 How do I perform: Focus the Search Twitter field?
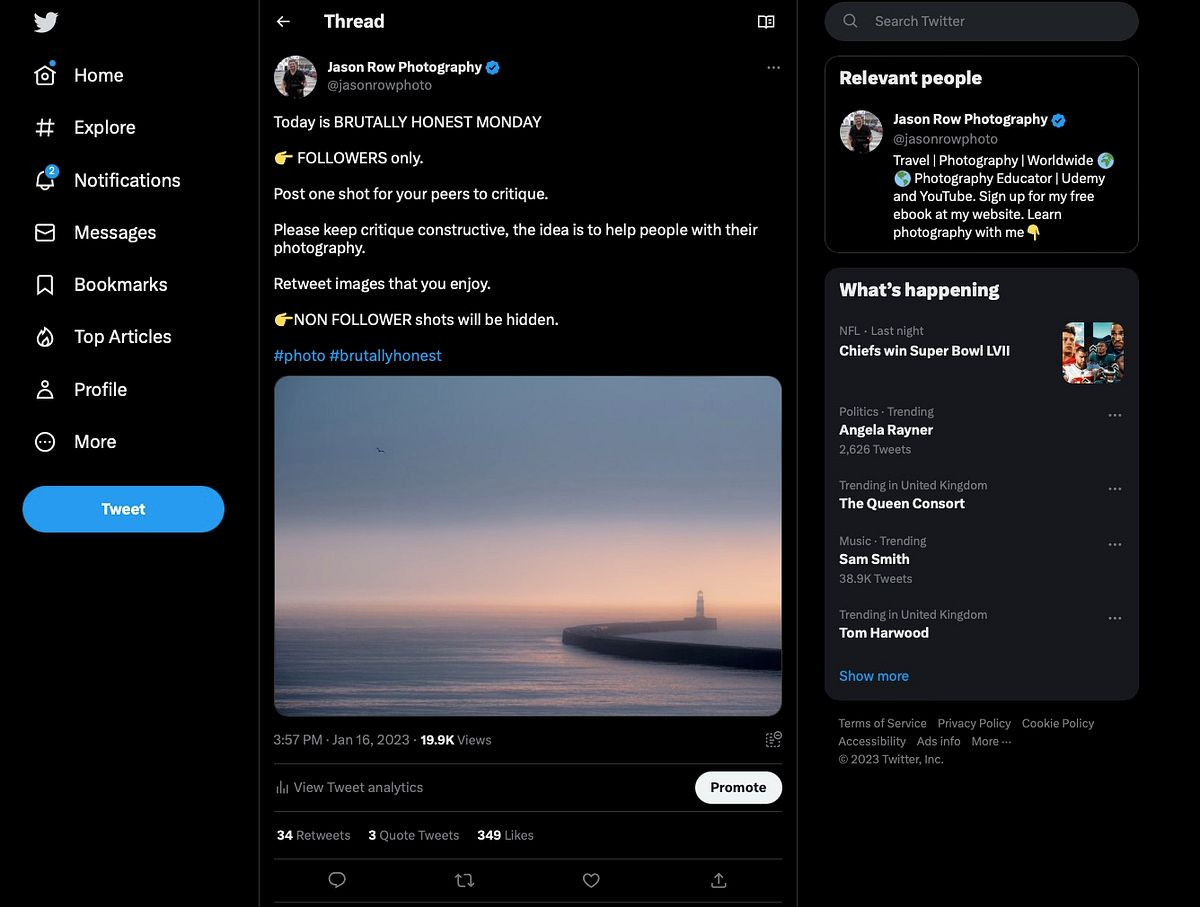(990, 21)
